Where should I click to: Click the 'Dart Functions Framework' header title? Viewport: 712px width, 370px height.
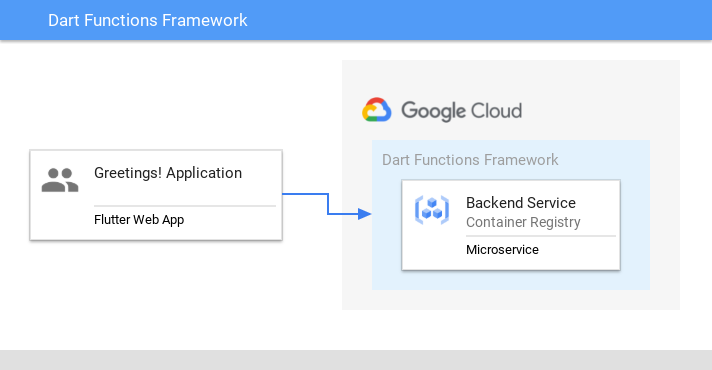[x=148, y=20]
